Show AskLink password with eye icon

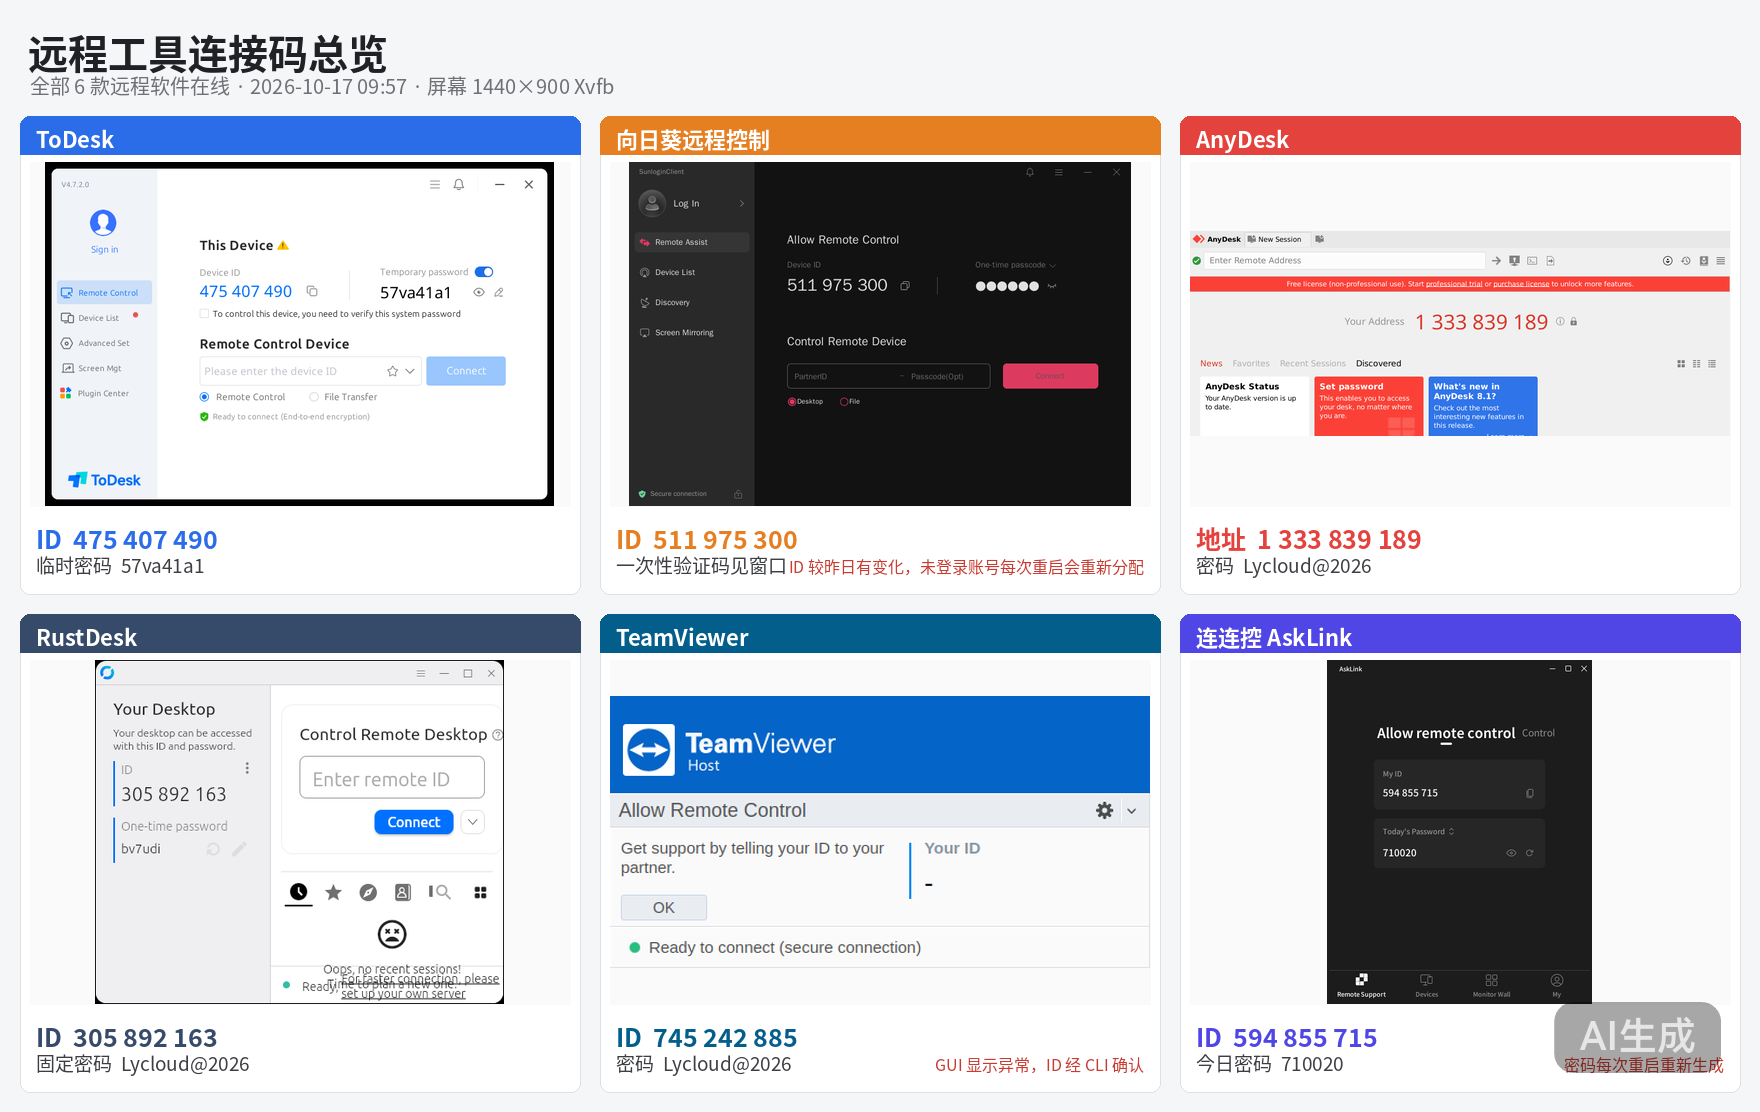point(1511,853)
